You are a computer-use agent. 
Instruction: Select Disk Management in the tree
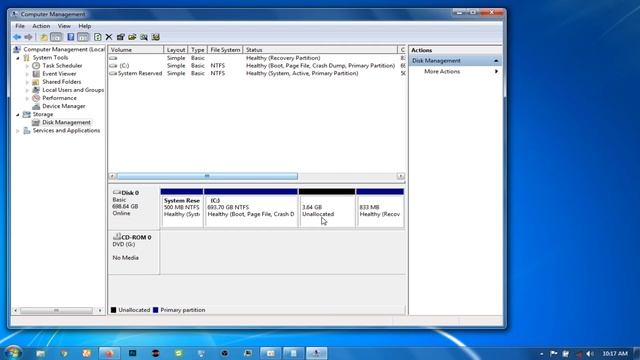tap(66, 122)
